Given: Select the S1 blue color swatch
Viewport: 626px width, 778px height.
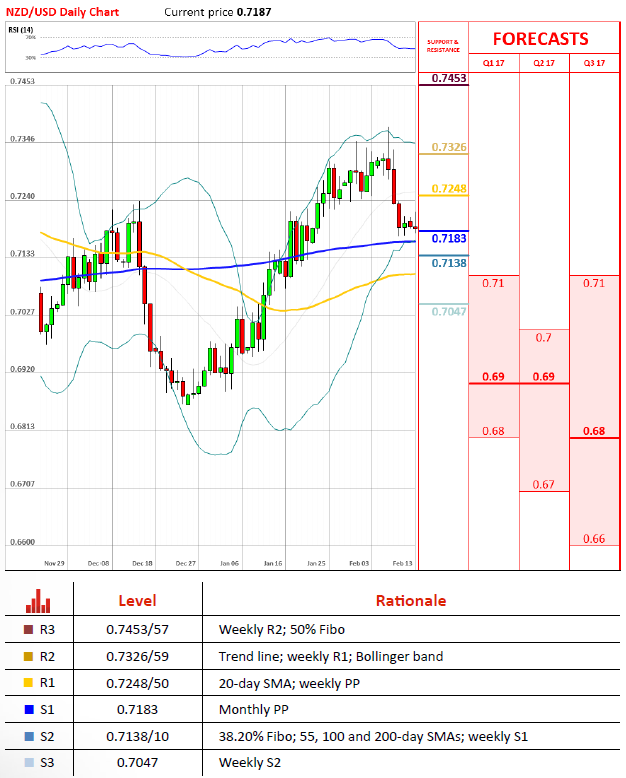Looking at the screenshot, I should pyautogui.click(x=29, y=710).
